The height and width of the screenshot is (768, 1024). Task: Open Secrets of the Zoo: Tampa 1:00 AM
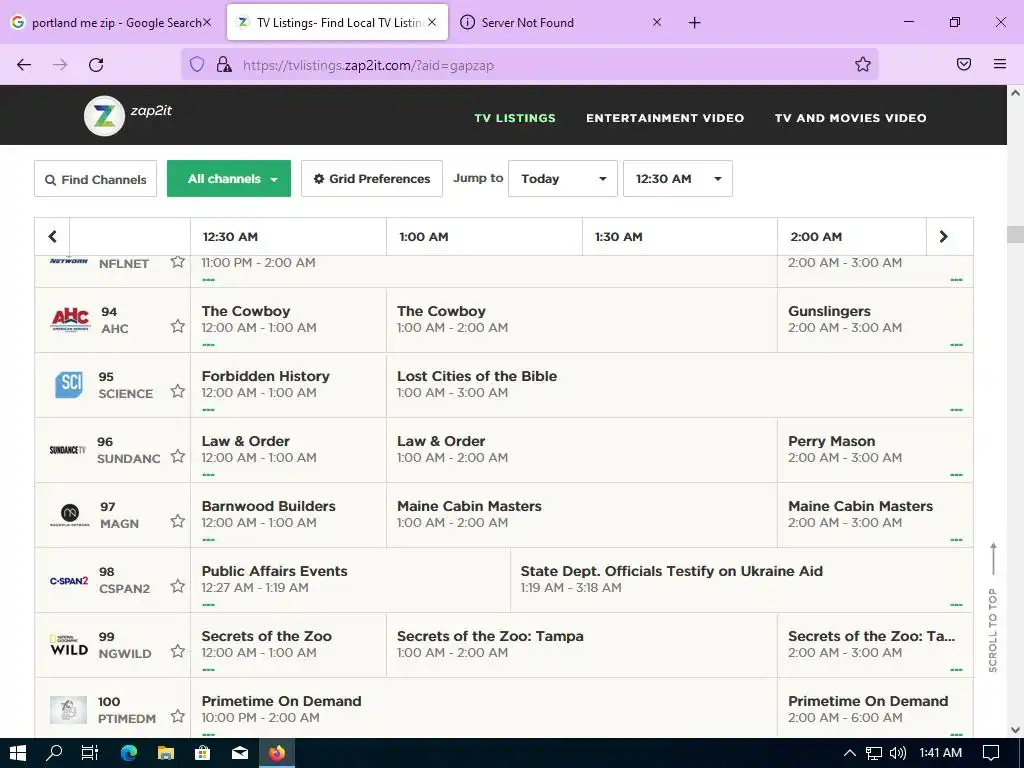(x=581, y=645)
